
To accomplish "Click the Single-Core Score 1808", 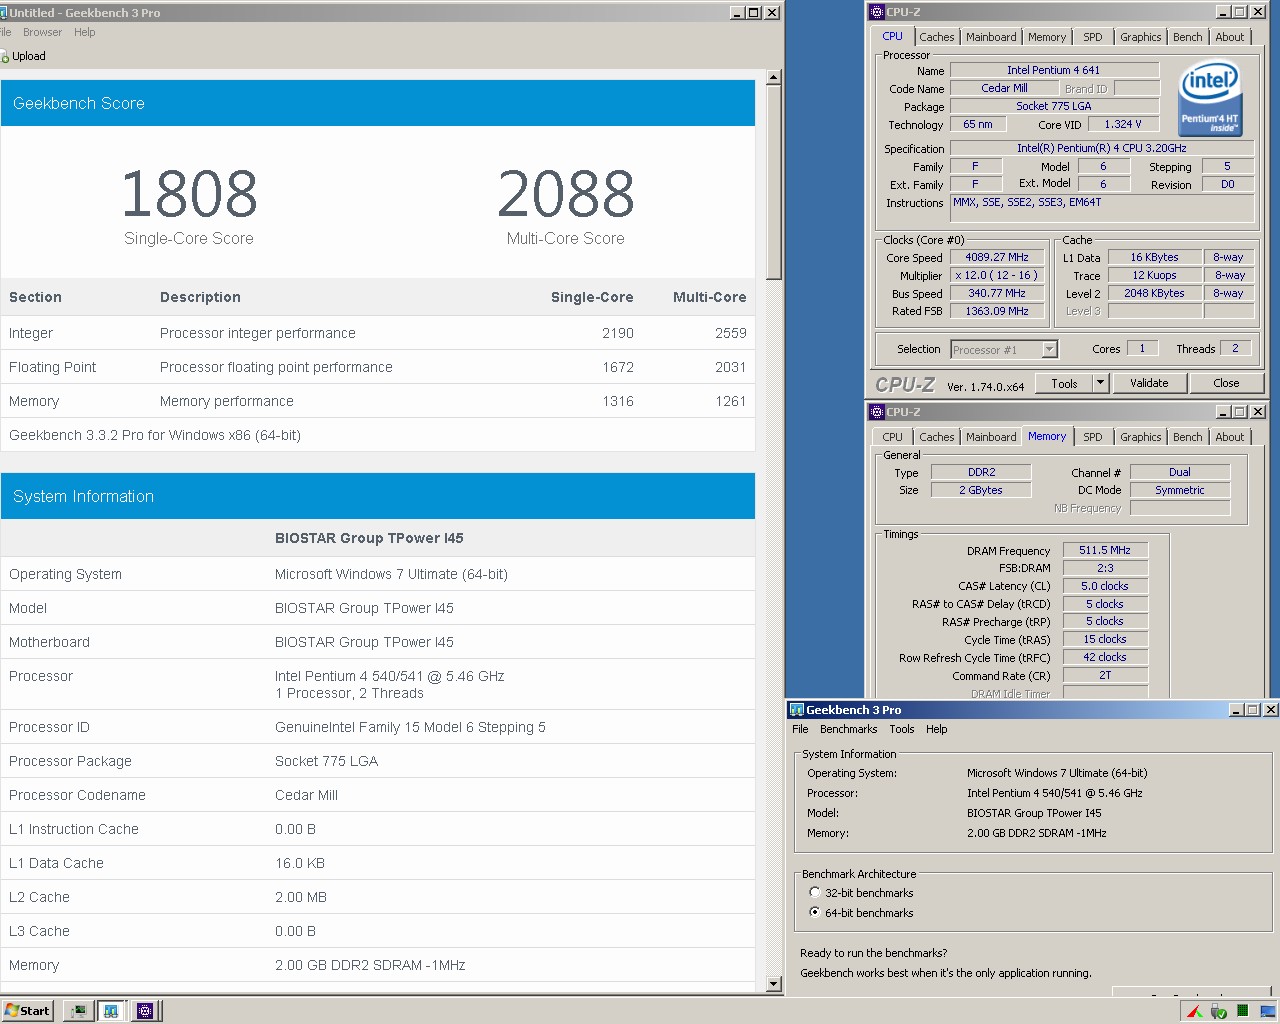I will [x=189, y=194].
